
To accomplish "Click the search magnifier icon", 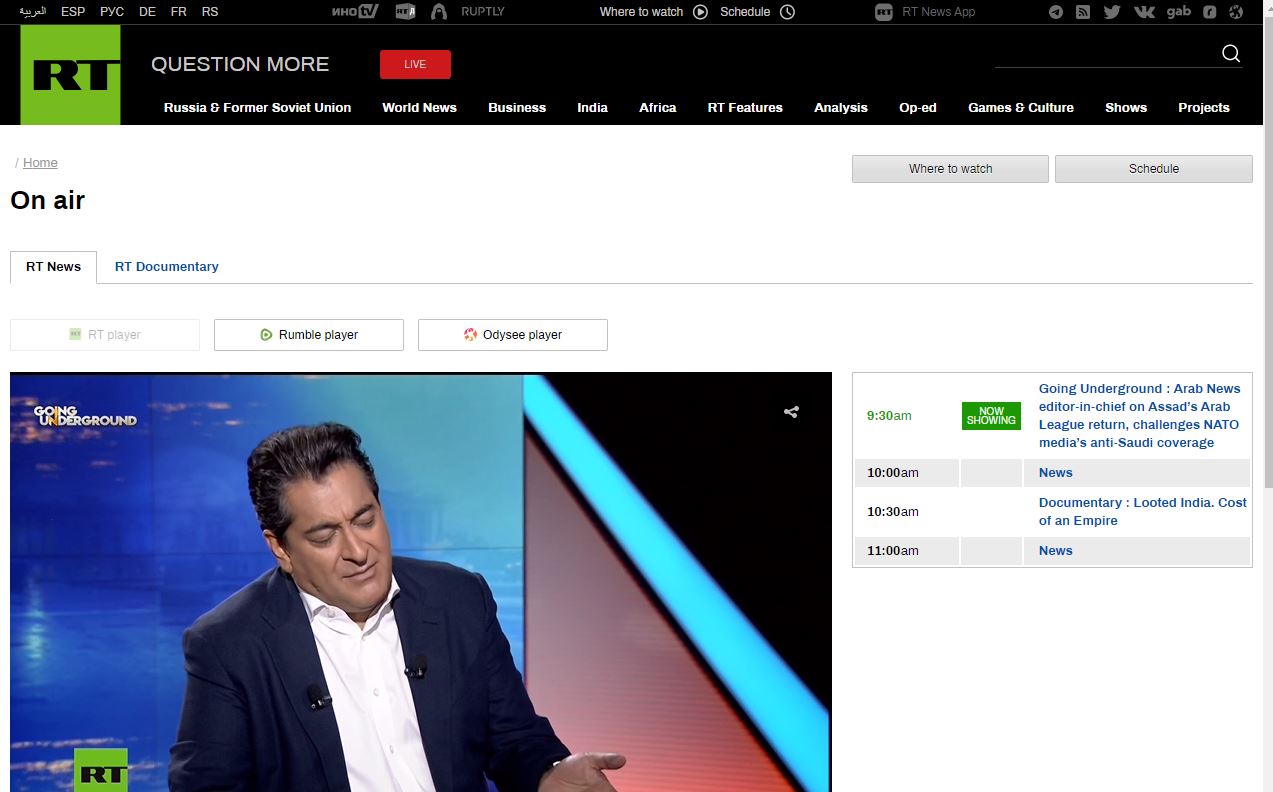I will [x=1230, y=54].
